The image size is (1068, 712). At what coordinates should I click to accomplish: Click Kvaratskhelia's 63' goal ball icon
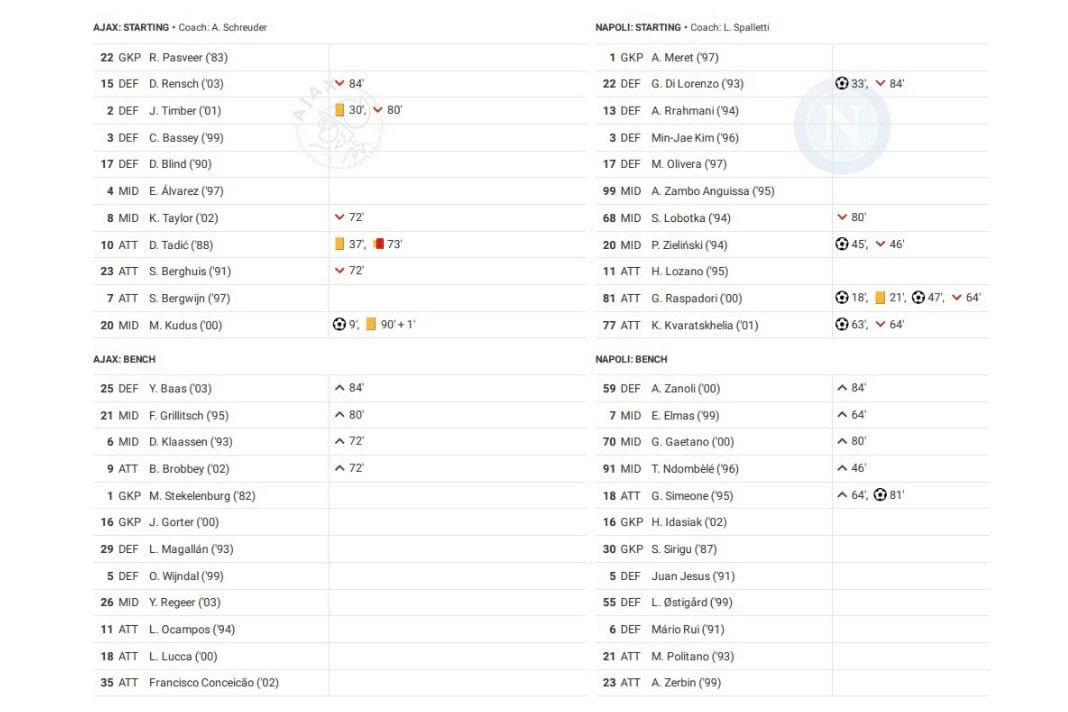click(842, 325)
